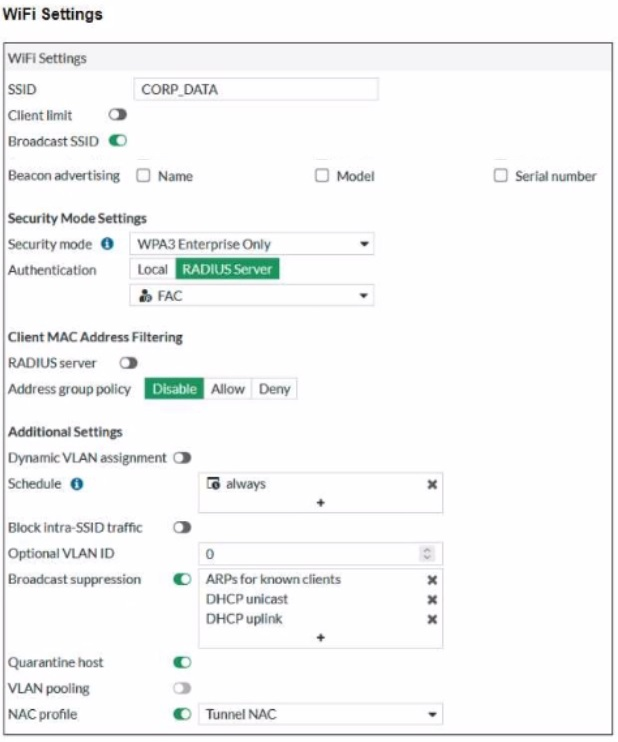Add a broadcast suppression type with plus
This screenshot has height=742, width=618.
click(321, 638)
